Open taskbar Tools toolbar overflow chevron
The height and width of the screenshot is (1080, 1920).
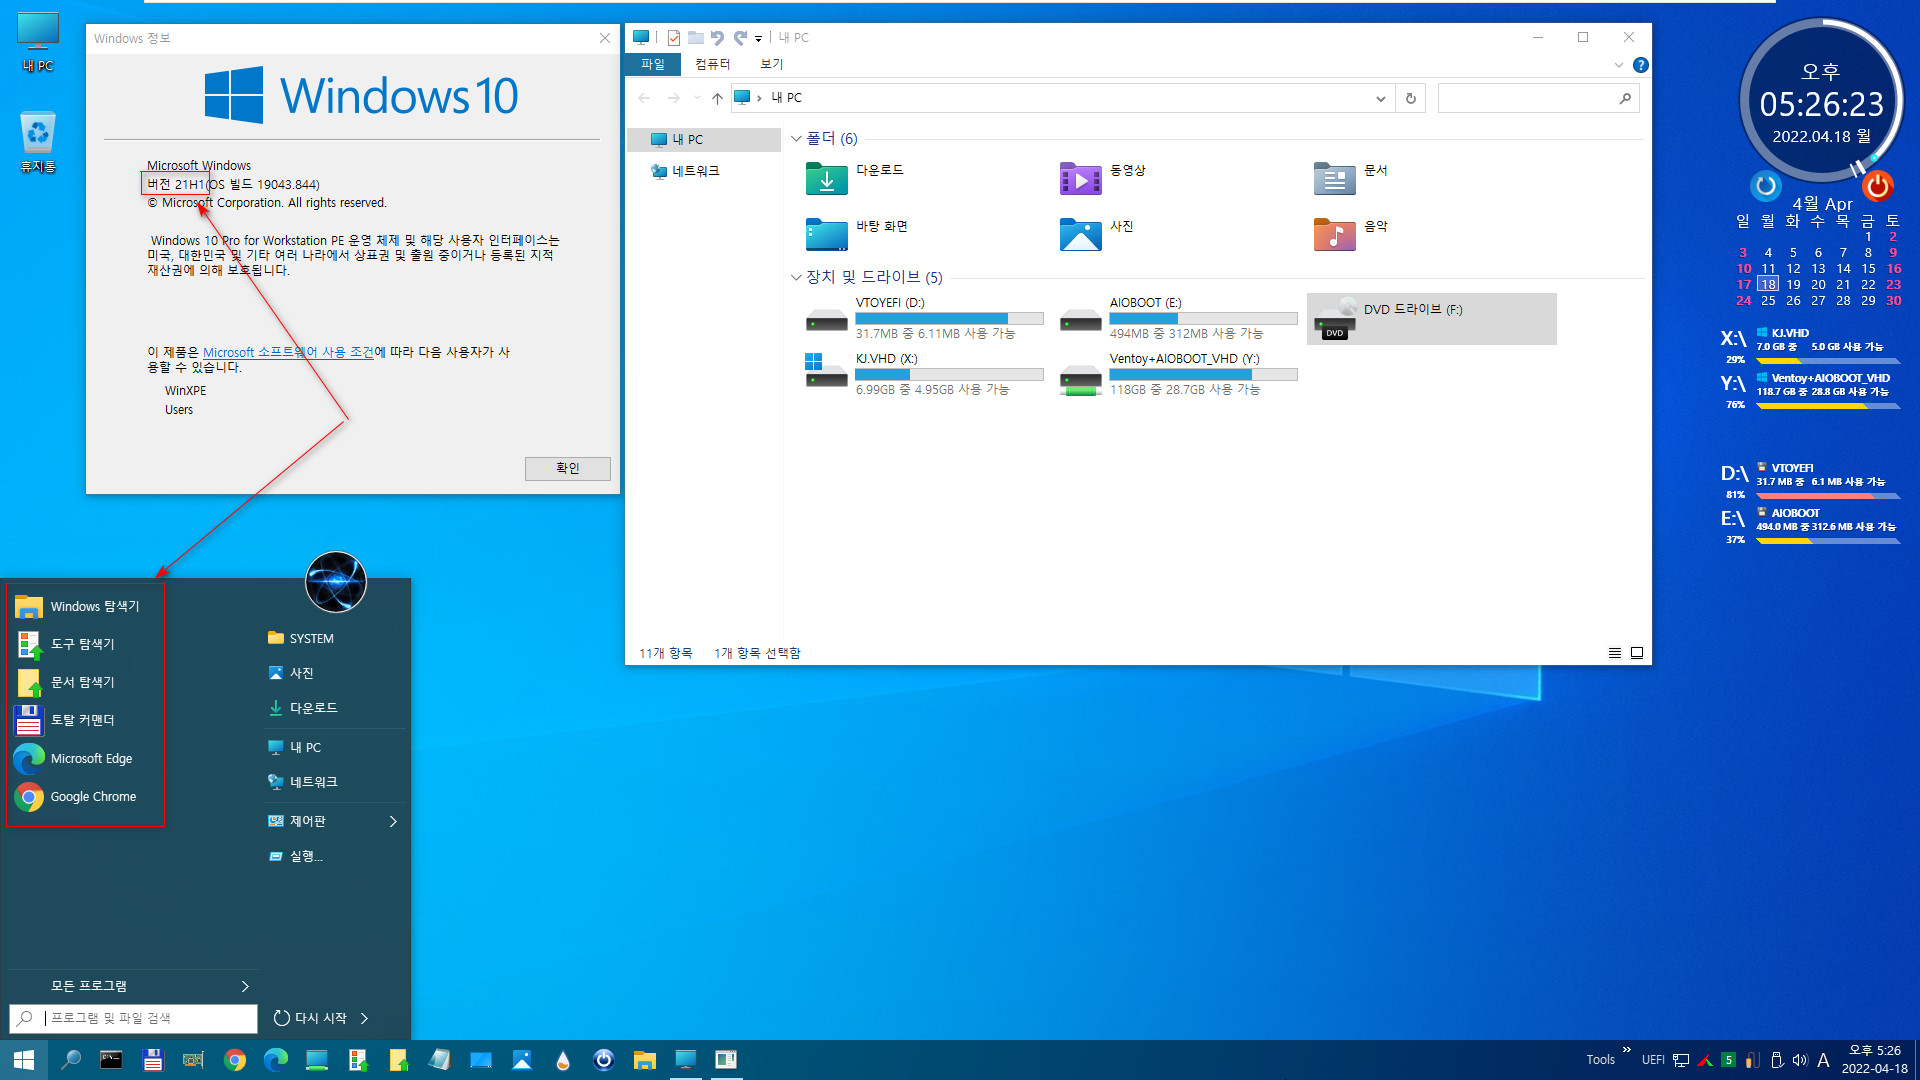point(1627,1050)
